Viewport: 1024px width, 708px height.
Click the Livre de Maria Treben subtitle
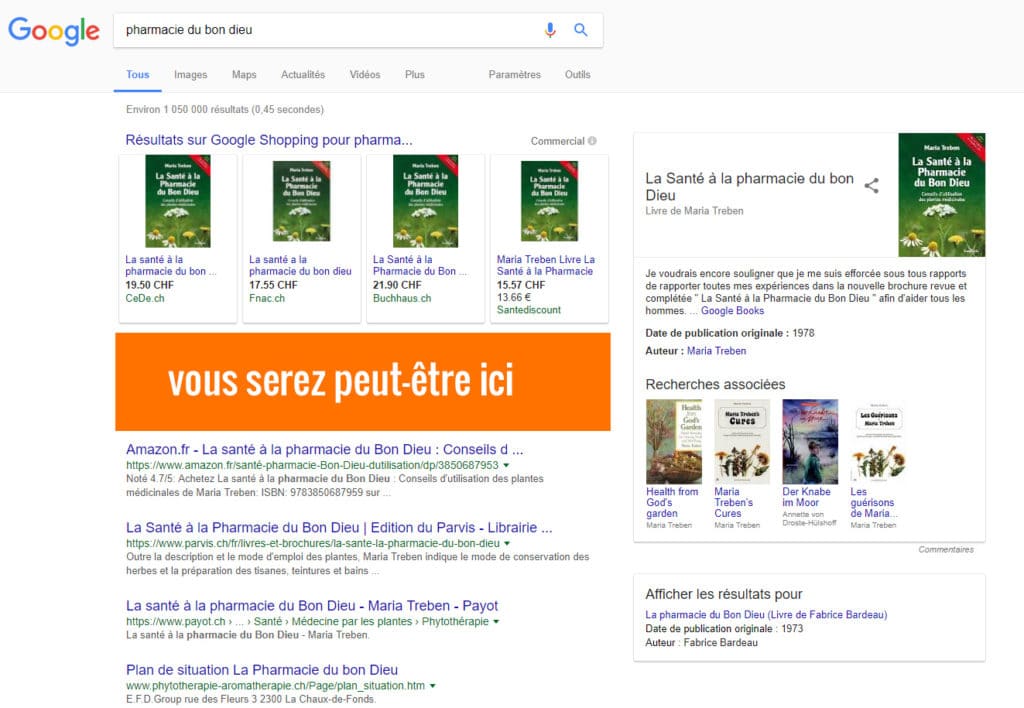pyautogui.click(x=694, y=211)
